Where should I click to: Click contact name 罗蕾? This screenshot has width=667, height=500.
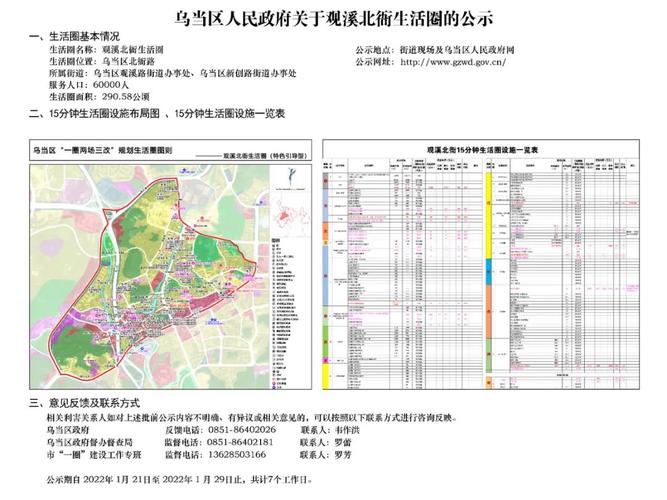coord(343,442)
